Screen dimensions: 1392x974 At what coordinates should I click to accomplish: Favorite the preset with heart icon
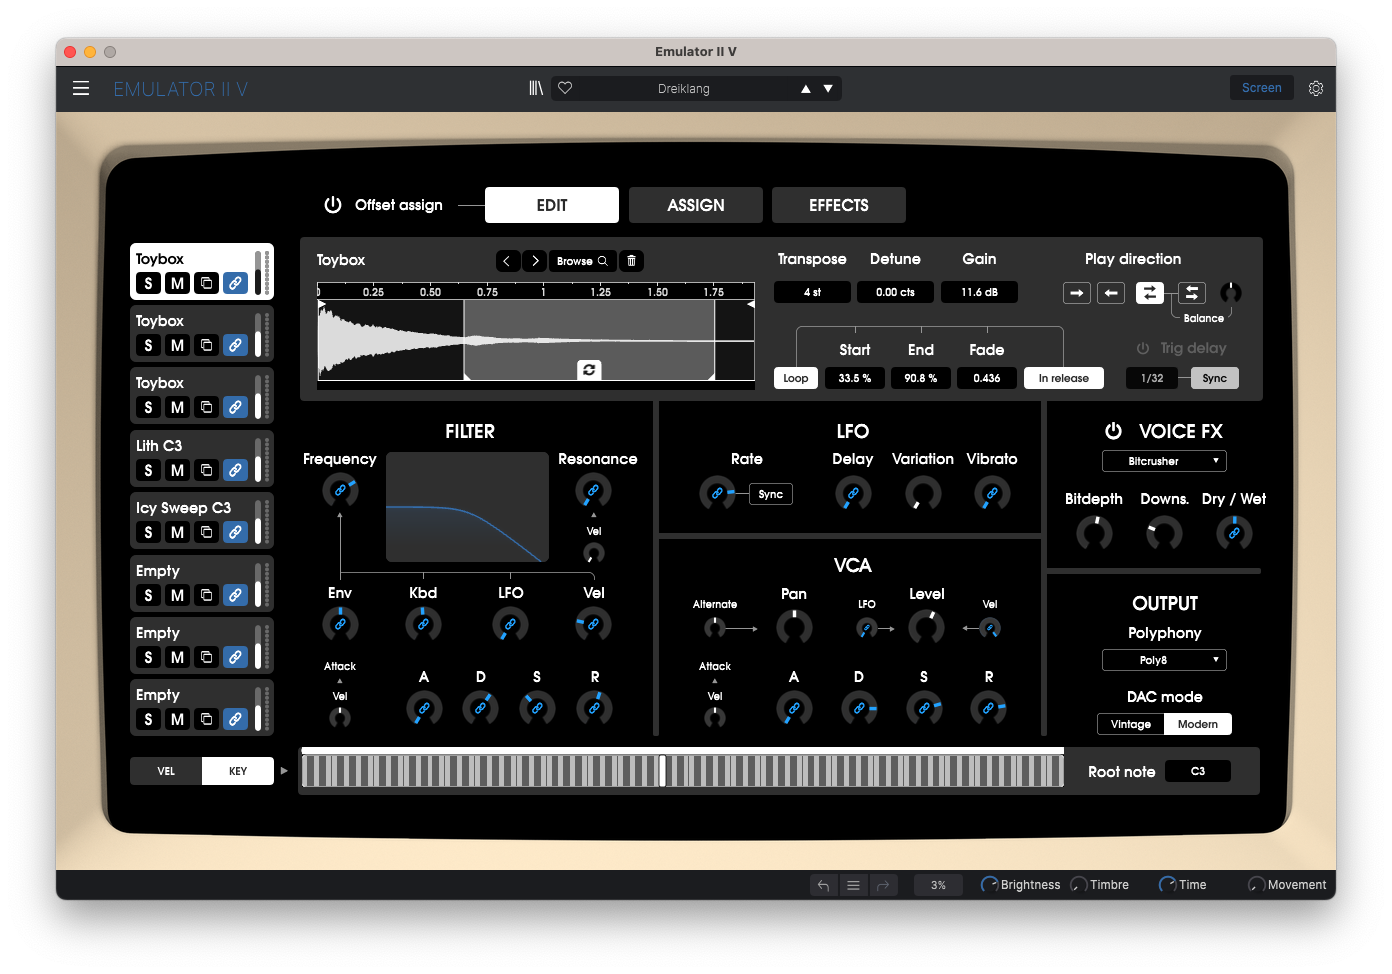pos(565,88)
